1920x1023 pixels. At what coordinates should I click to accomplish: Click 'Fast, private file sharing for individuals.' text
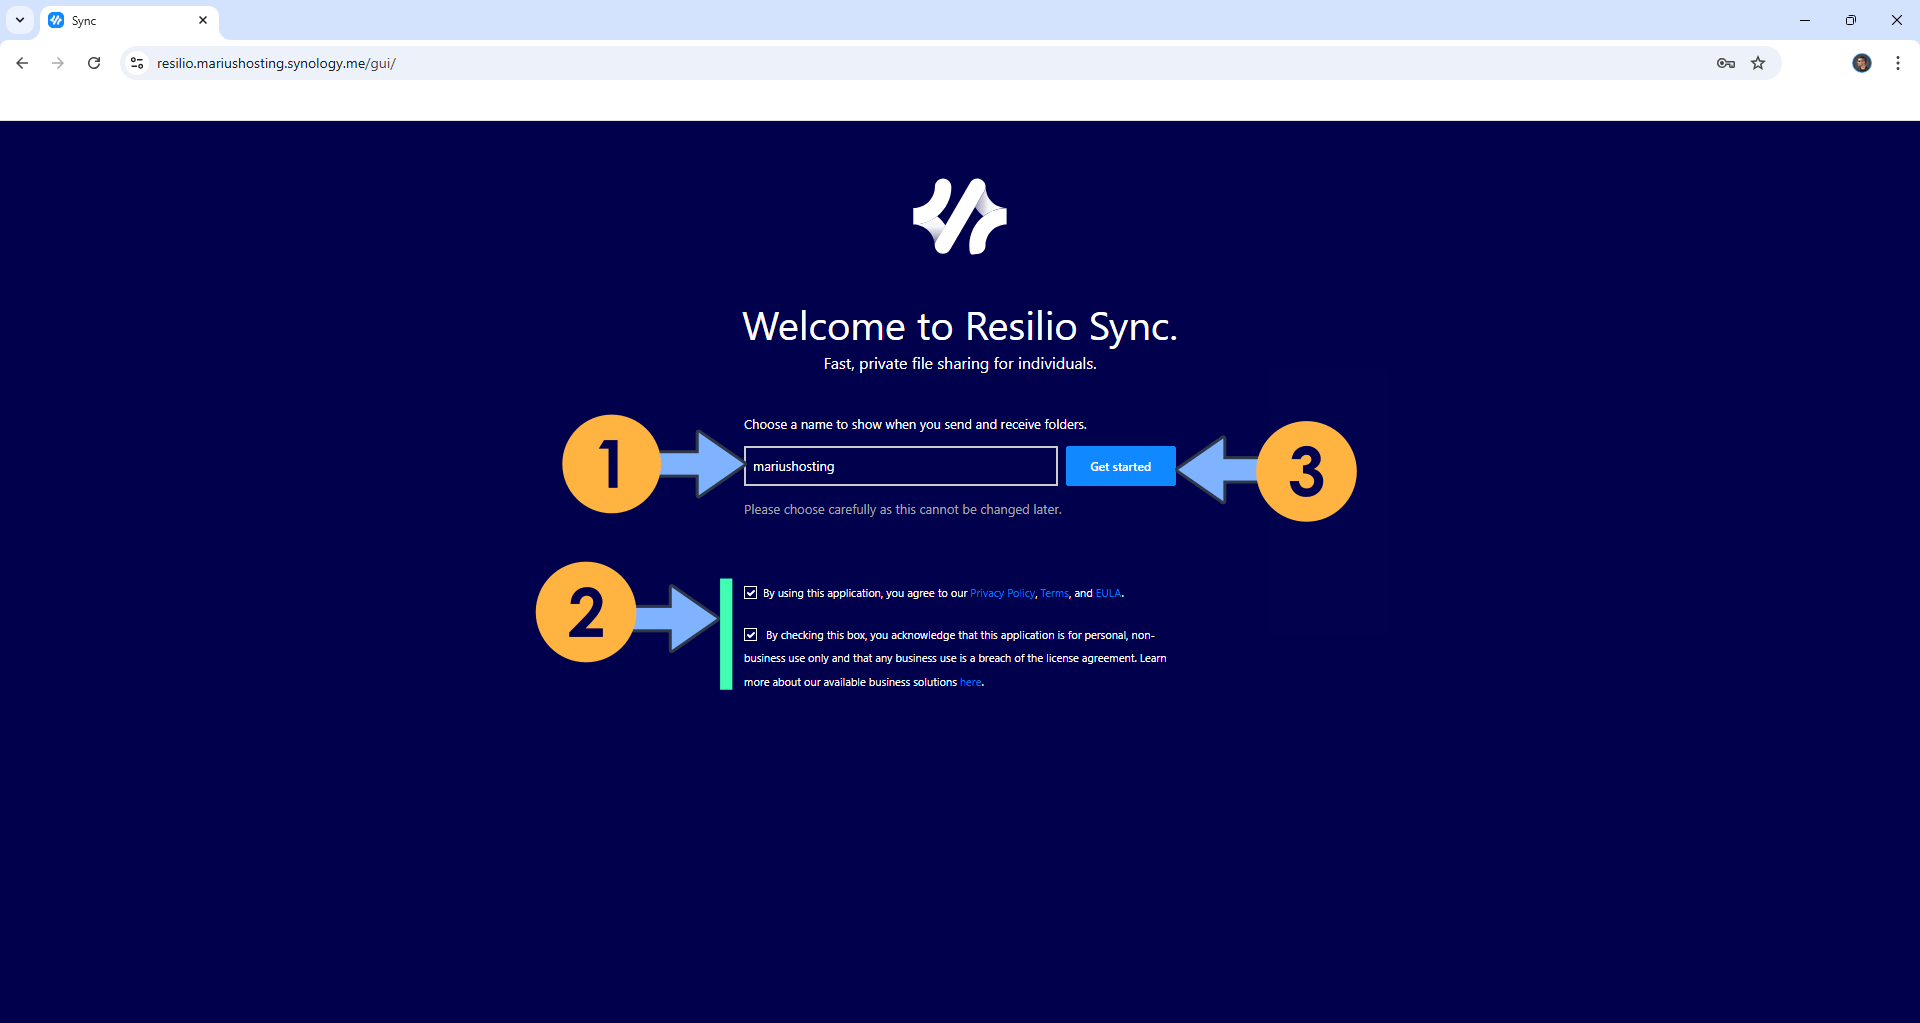point(960,364)
